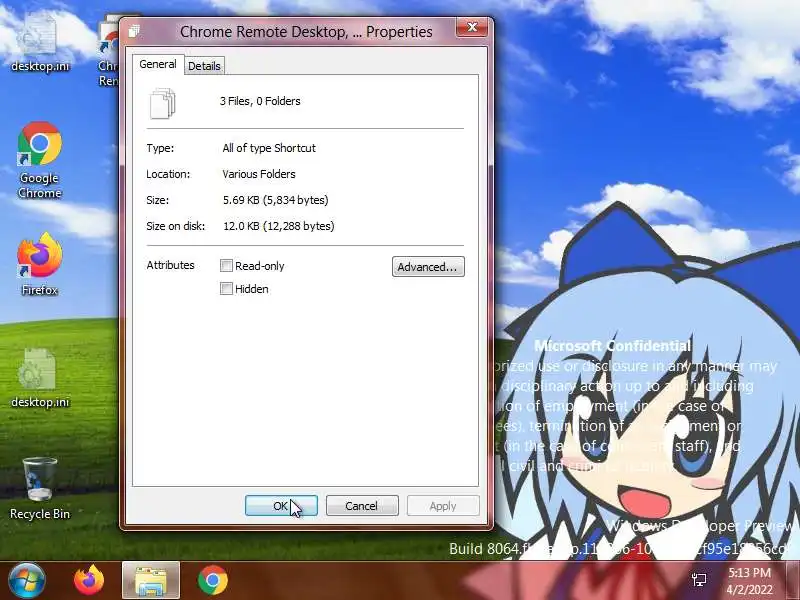Confirm with the OK button
This screenshot has width=800, height=600.
(281, 506)
